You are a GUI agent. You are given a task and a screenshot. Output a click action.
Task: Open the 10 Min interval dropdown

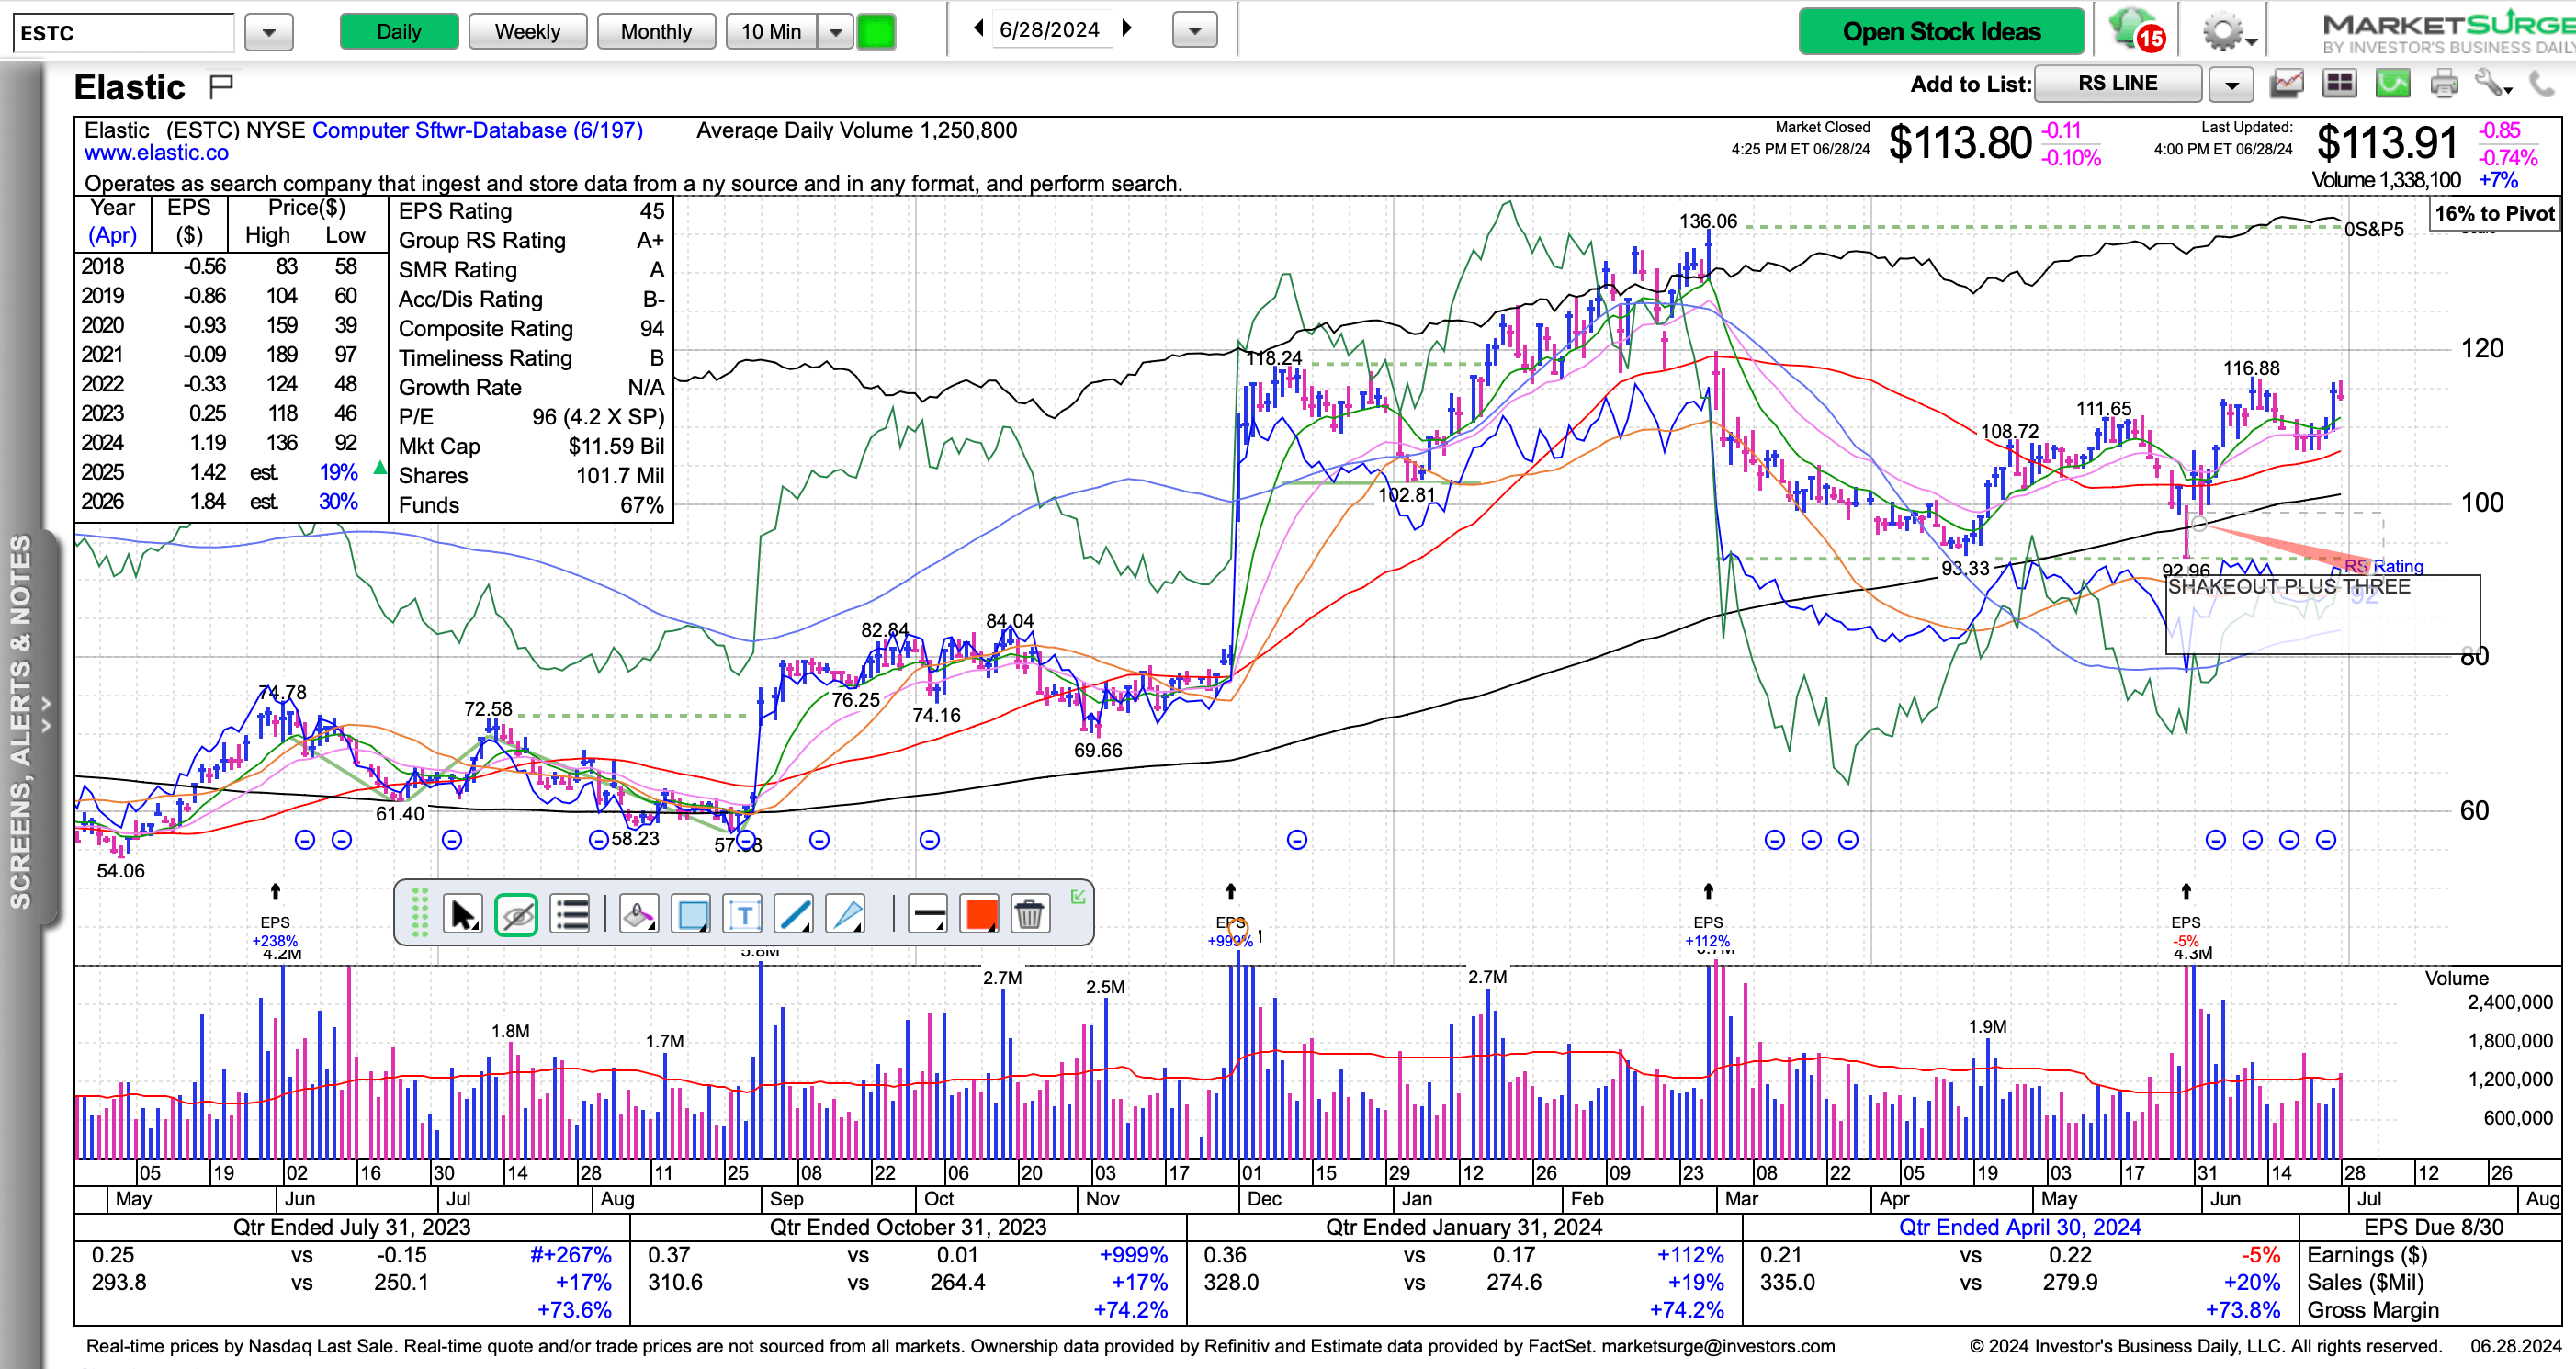(x=835, y=32)
